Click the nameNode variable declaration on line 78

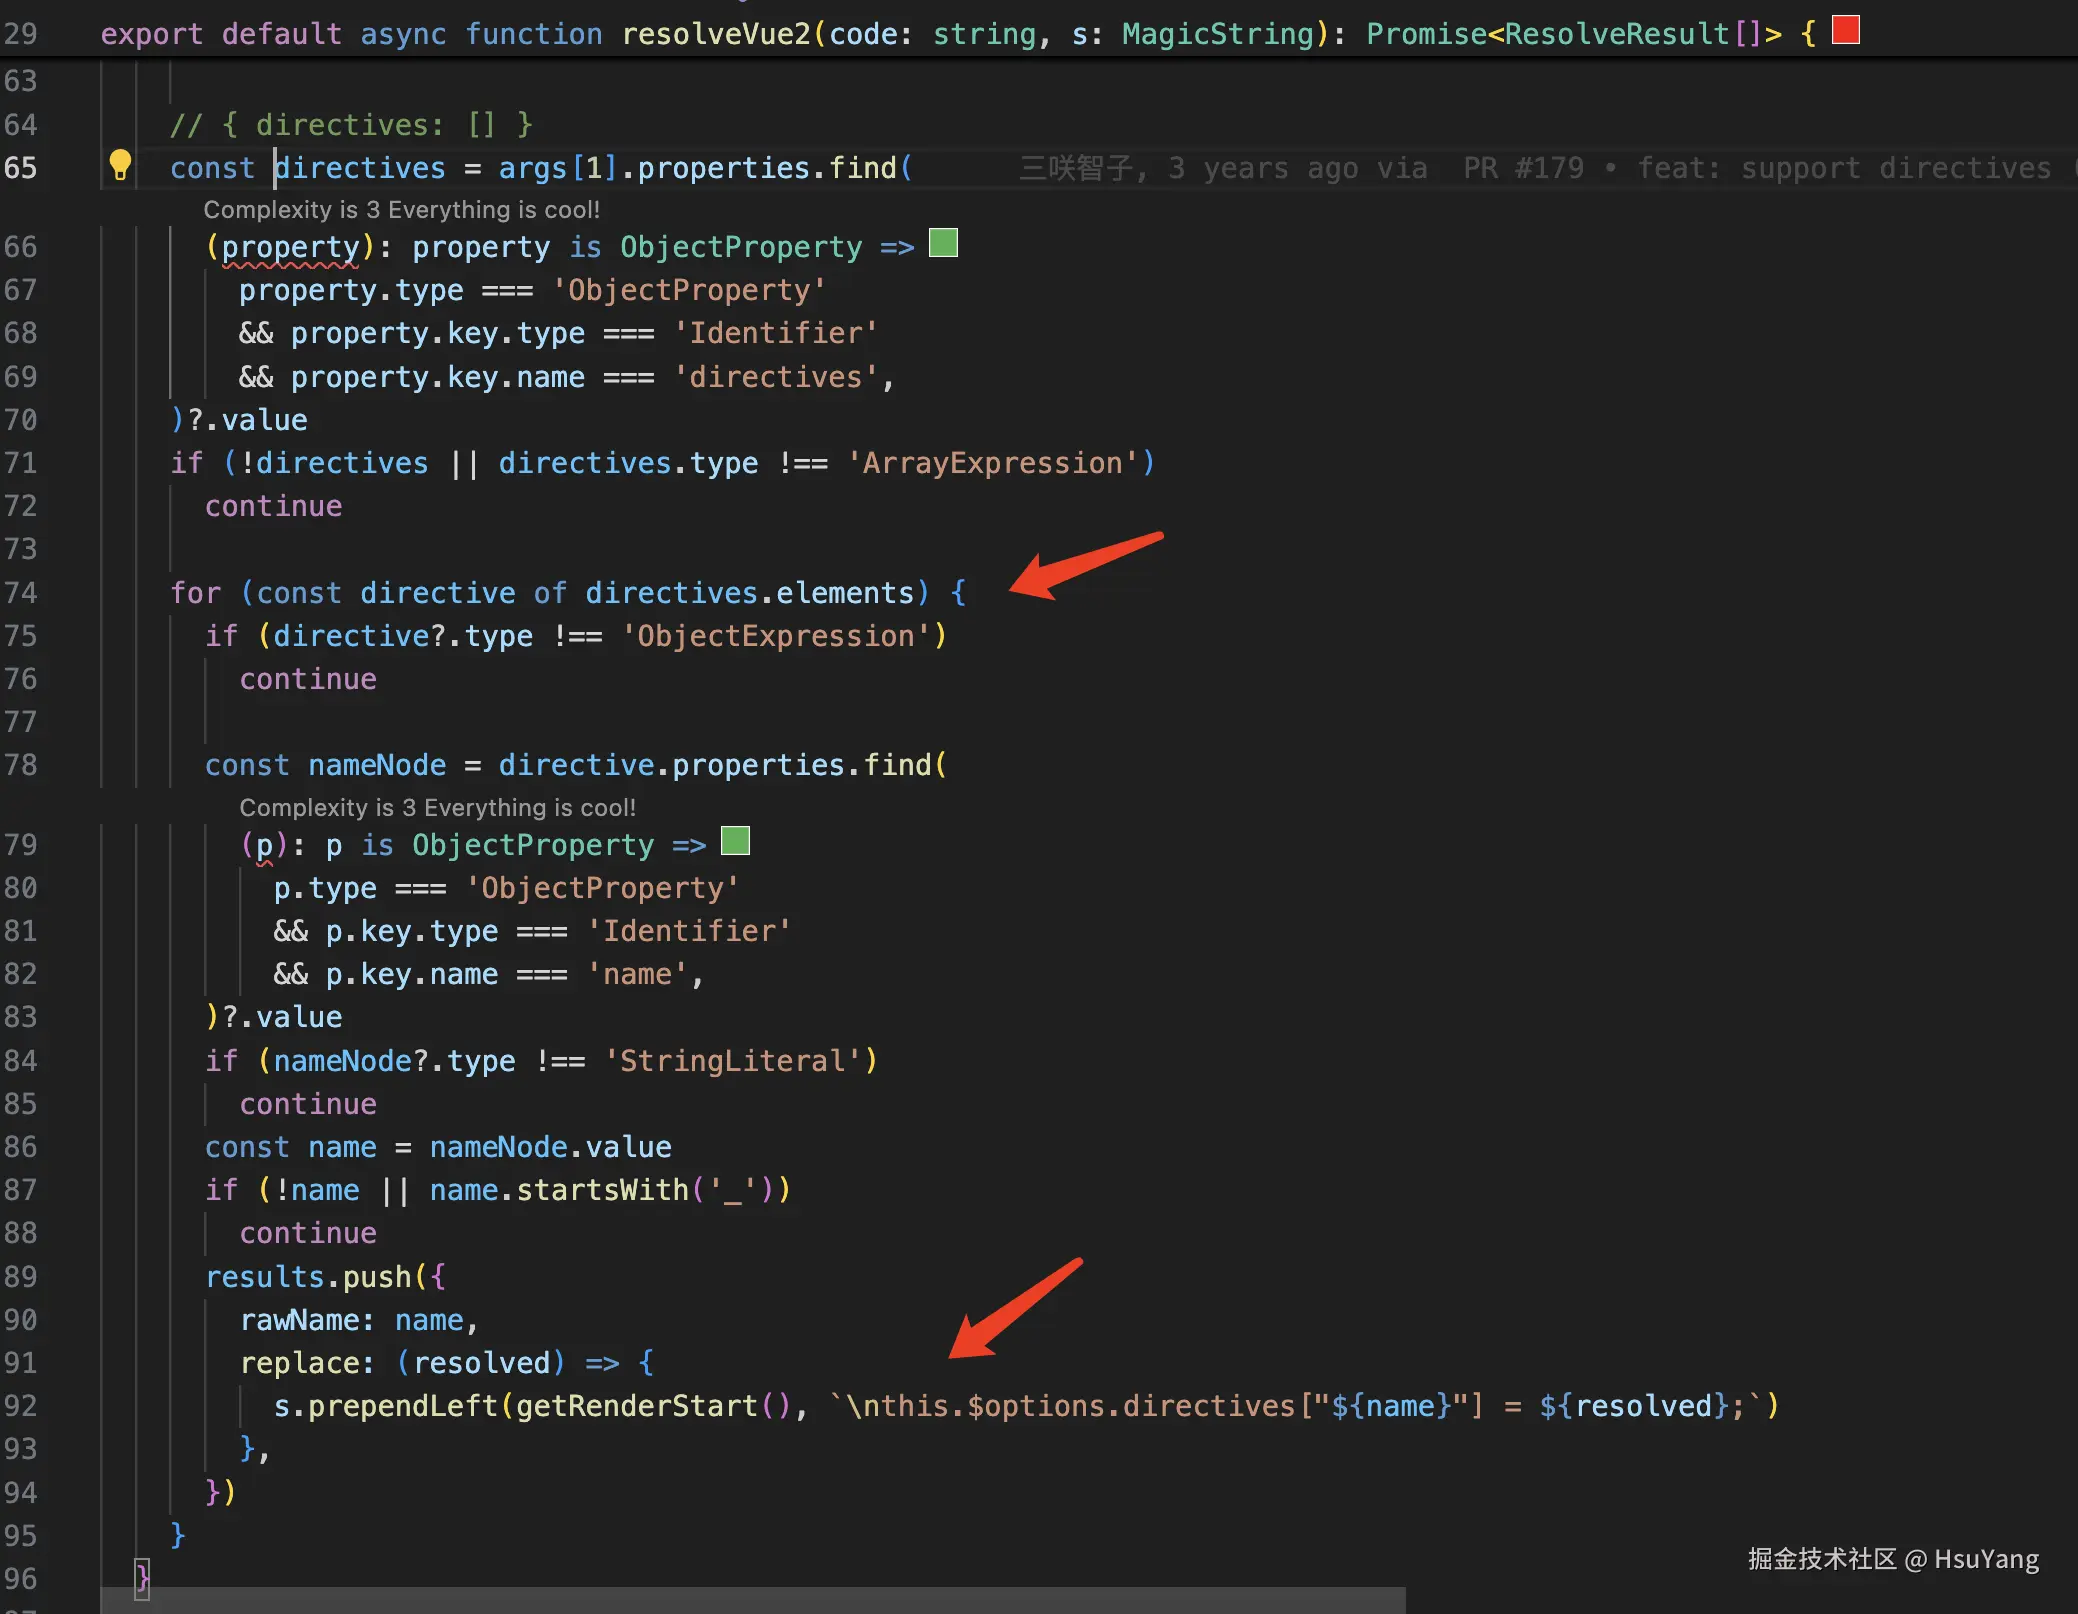pyautogui.click(x=376, y=765)
